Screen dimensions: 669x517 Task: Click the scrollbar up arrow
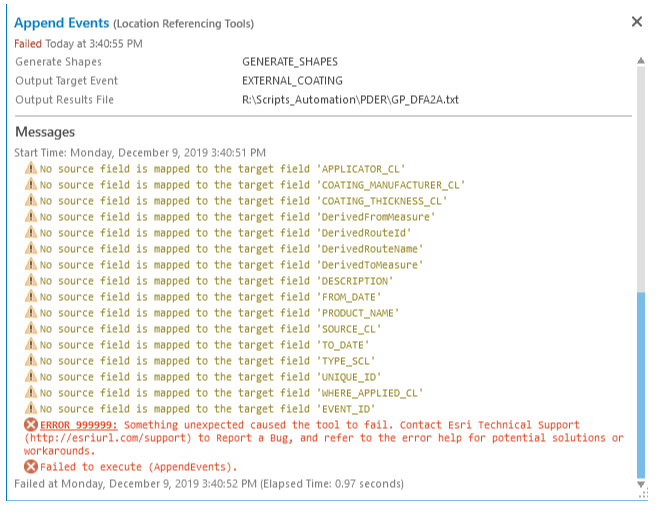(x=641, y=62)
